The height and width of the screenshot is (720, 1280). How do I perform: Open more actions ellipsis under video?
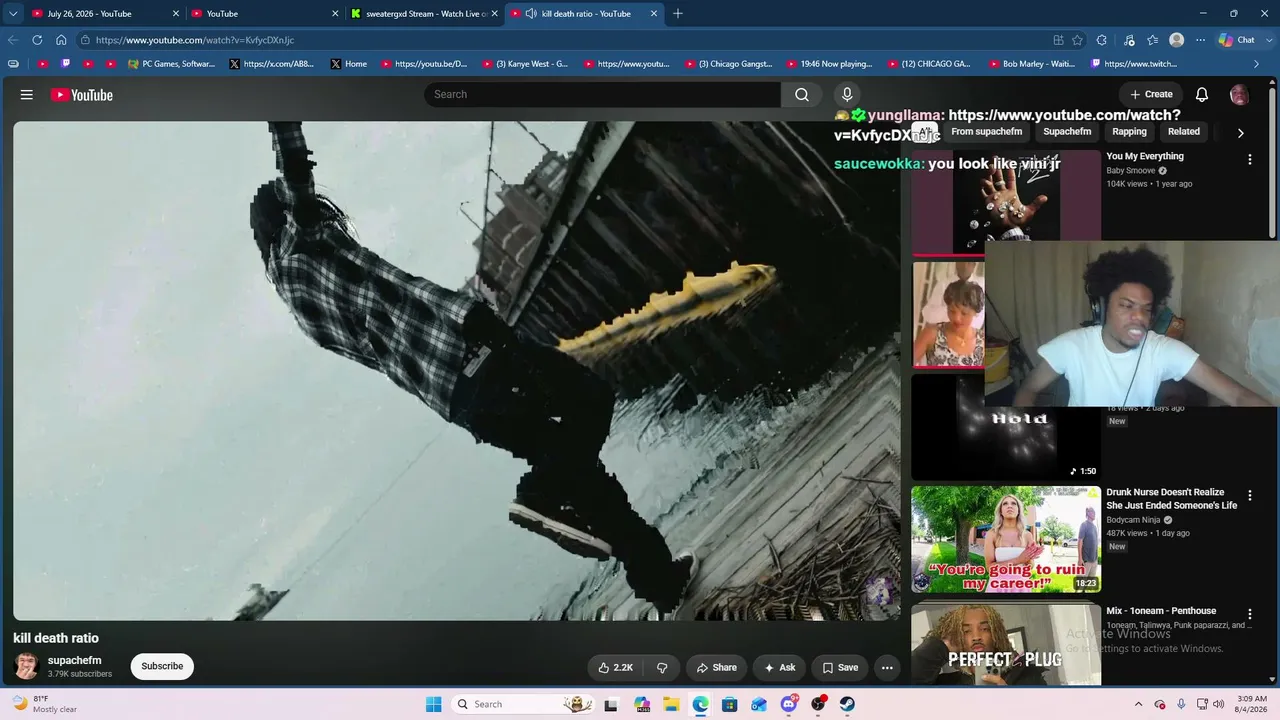(x=887, y=668)
